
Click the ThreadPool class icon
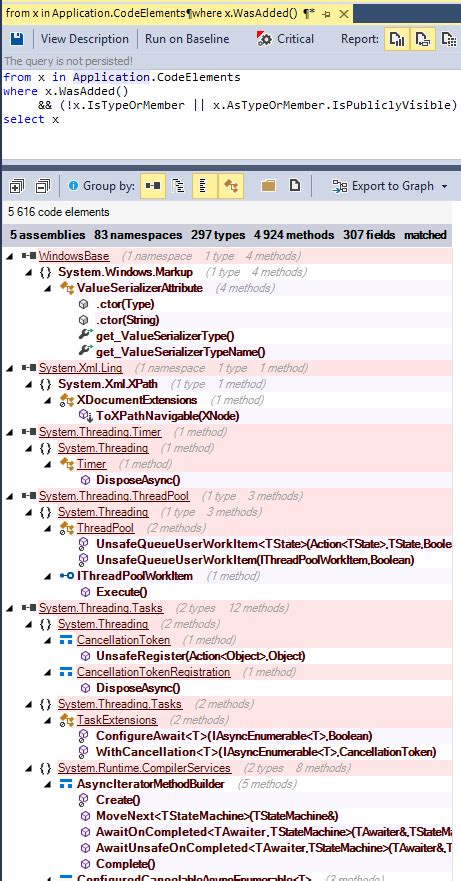point(66,528)
